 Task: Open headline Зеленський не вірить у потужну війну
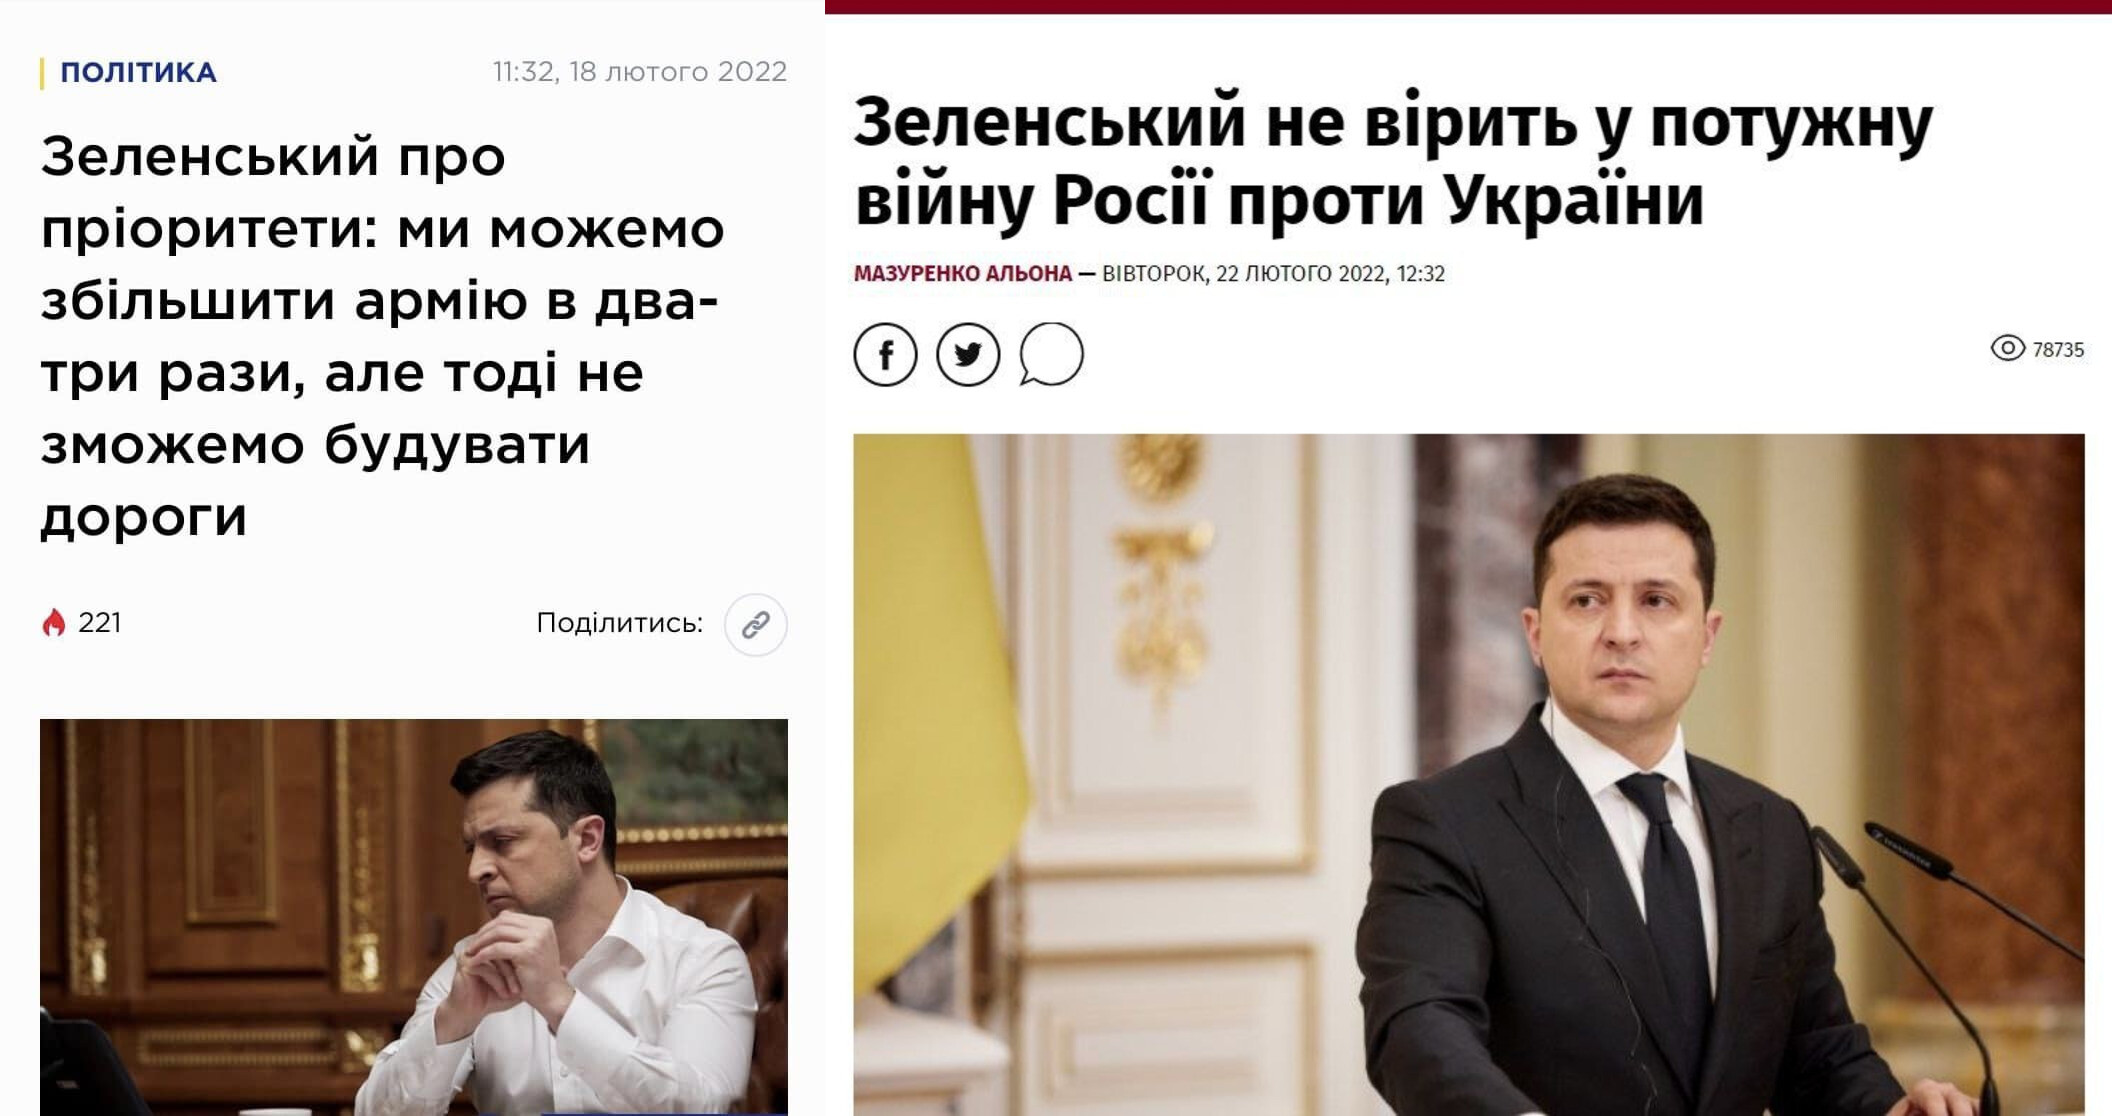point(1393,160)
